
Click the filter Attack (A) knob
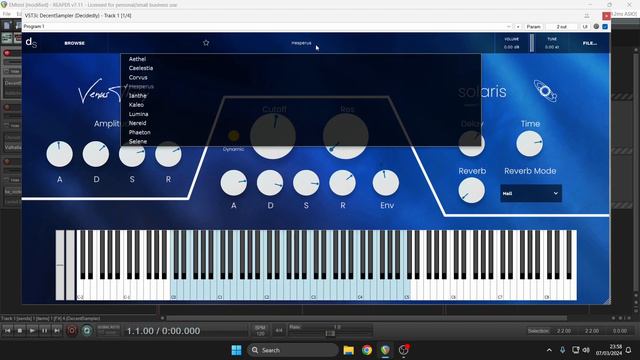(233, 183)
